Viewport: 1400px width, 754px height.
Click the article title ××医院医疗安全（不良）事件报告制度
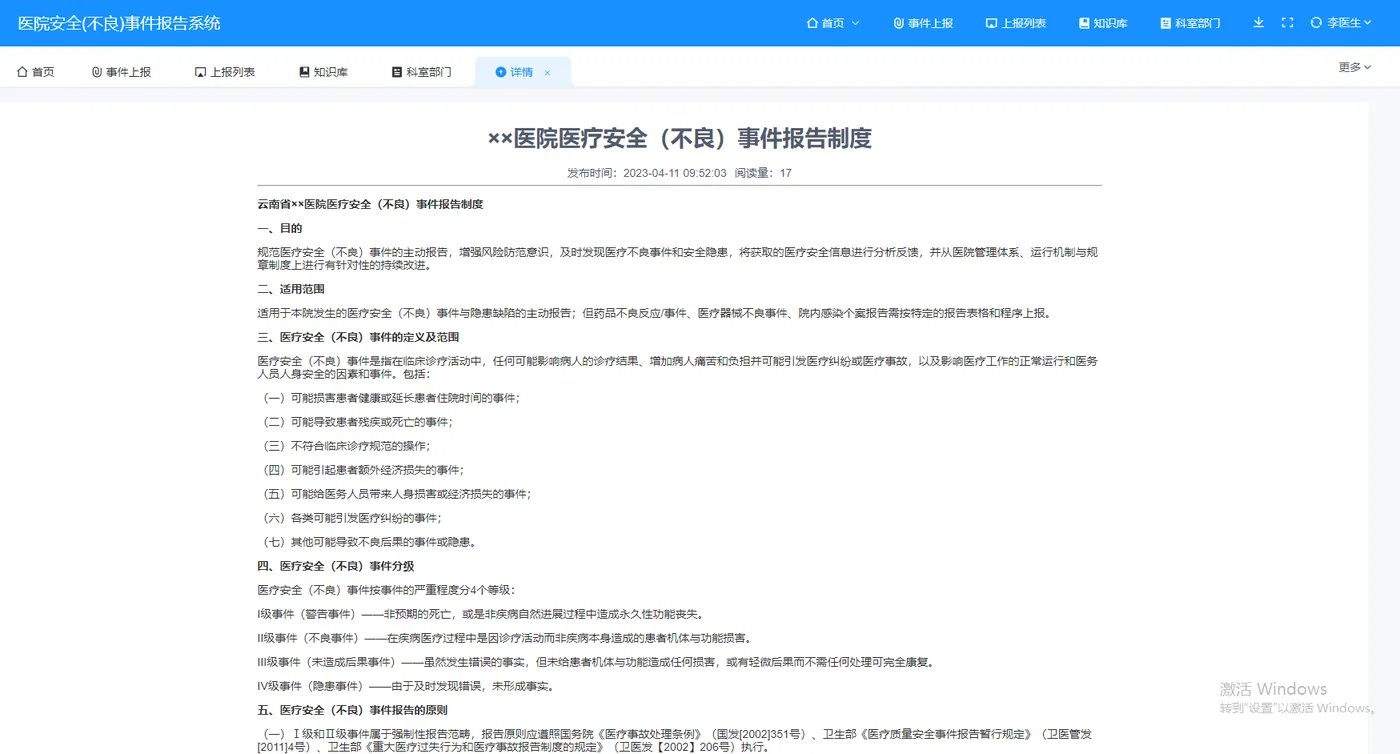[680, 138]
